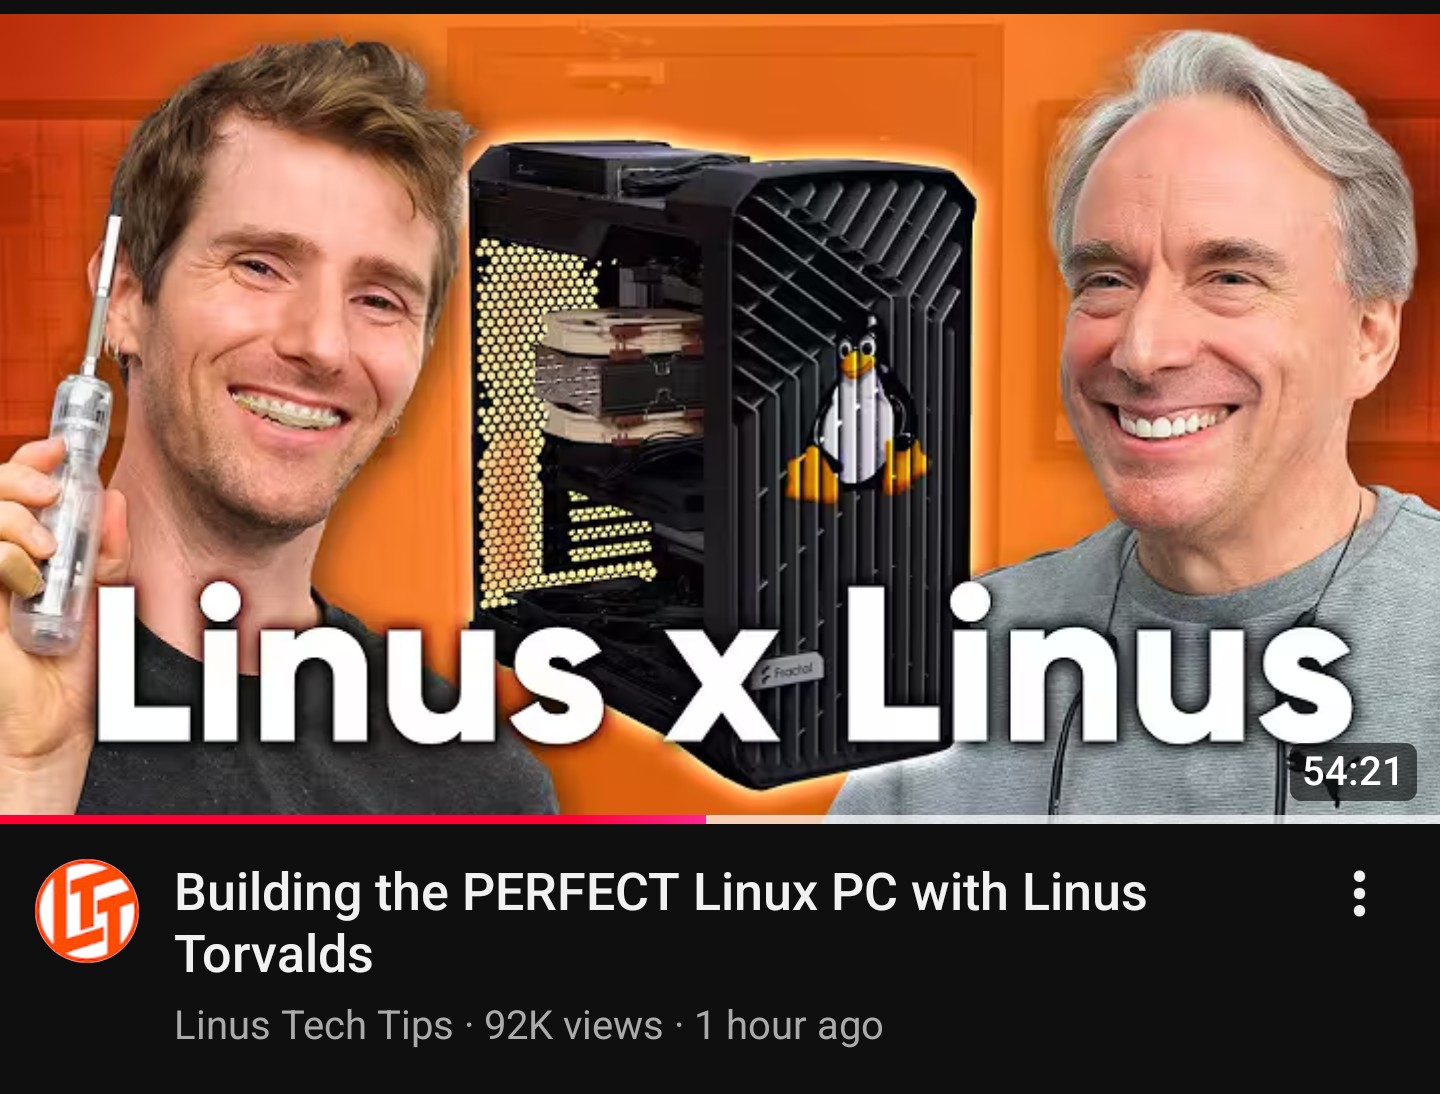Select the Linus Tech Tips channel name

pos(314,1026)
